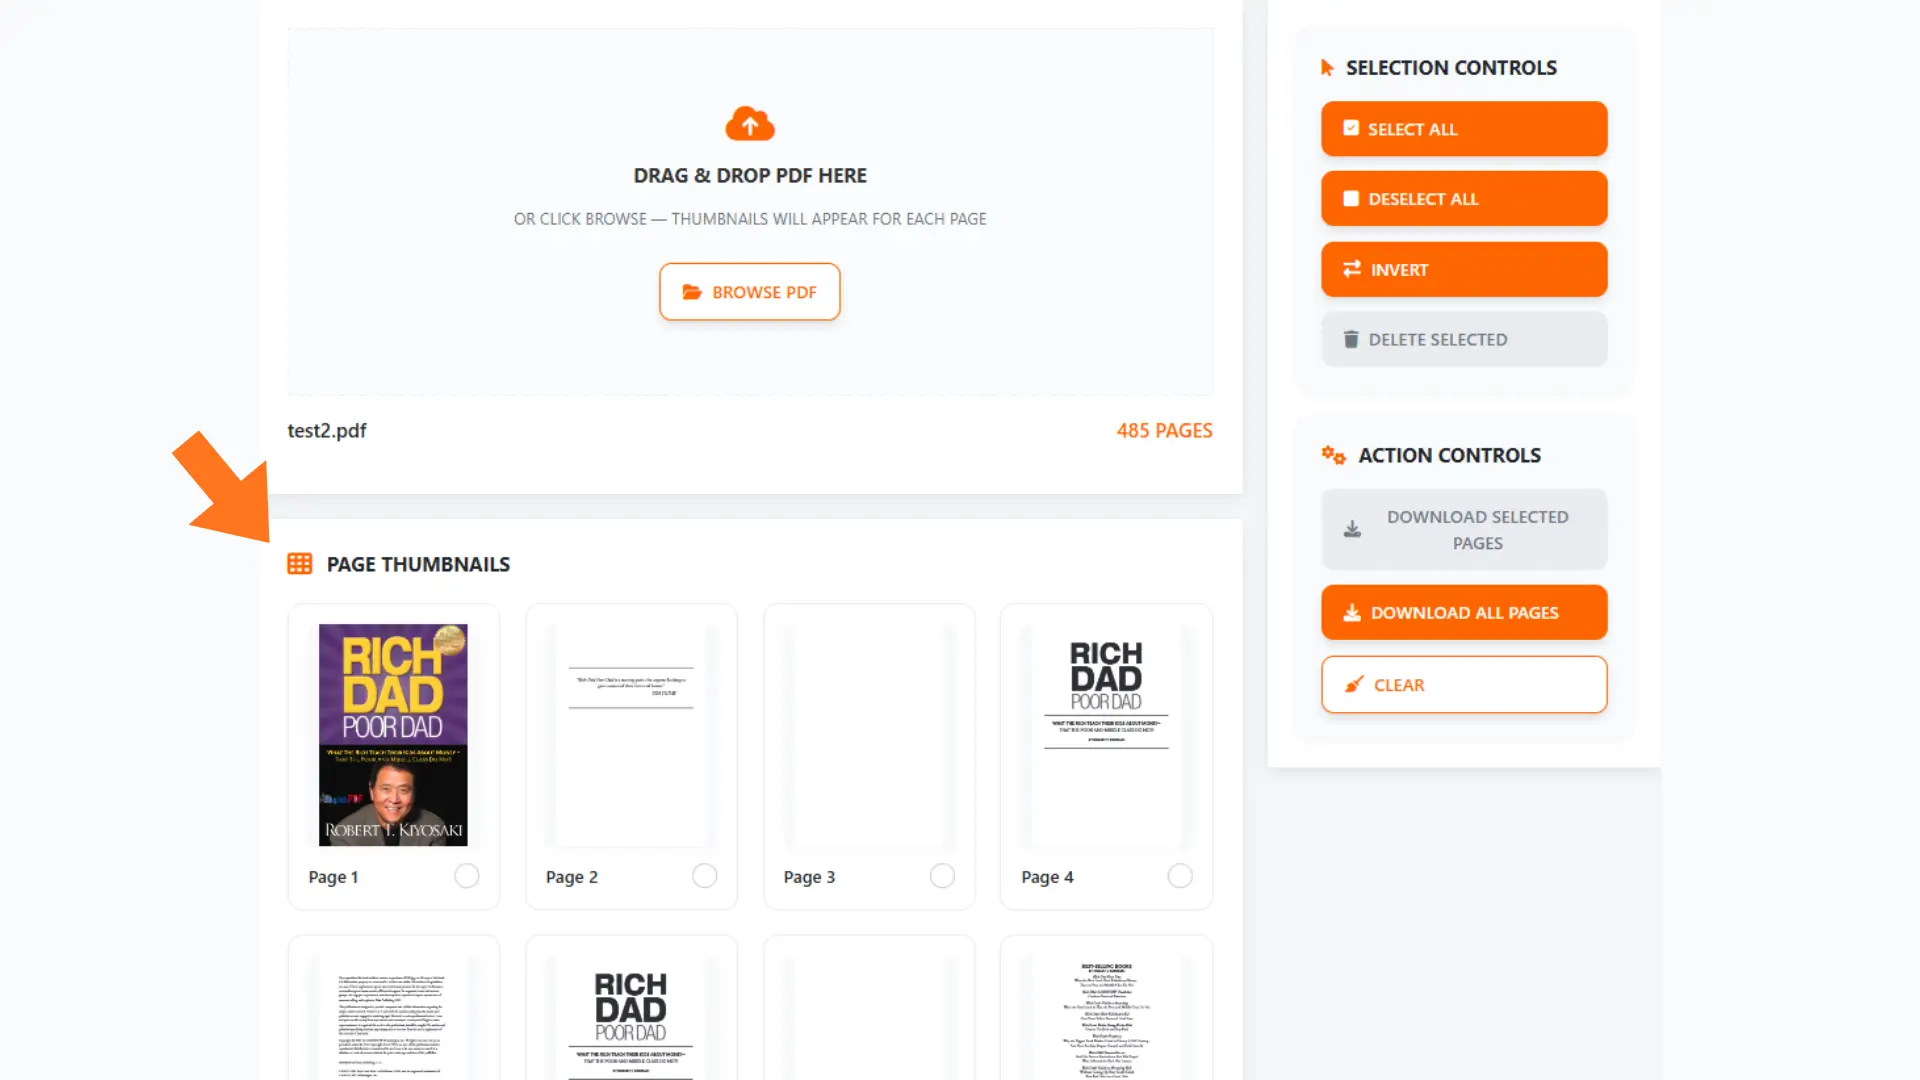The width and height of the screenshot is (1920, 1080).
Task: Click the broom icon on Clear
Action: coord(1354,685)
